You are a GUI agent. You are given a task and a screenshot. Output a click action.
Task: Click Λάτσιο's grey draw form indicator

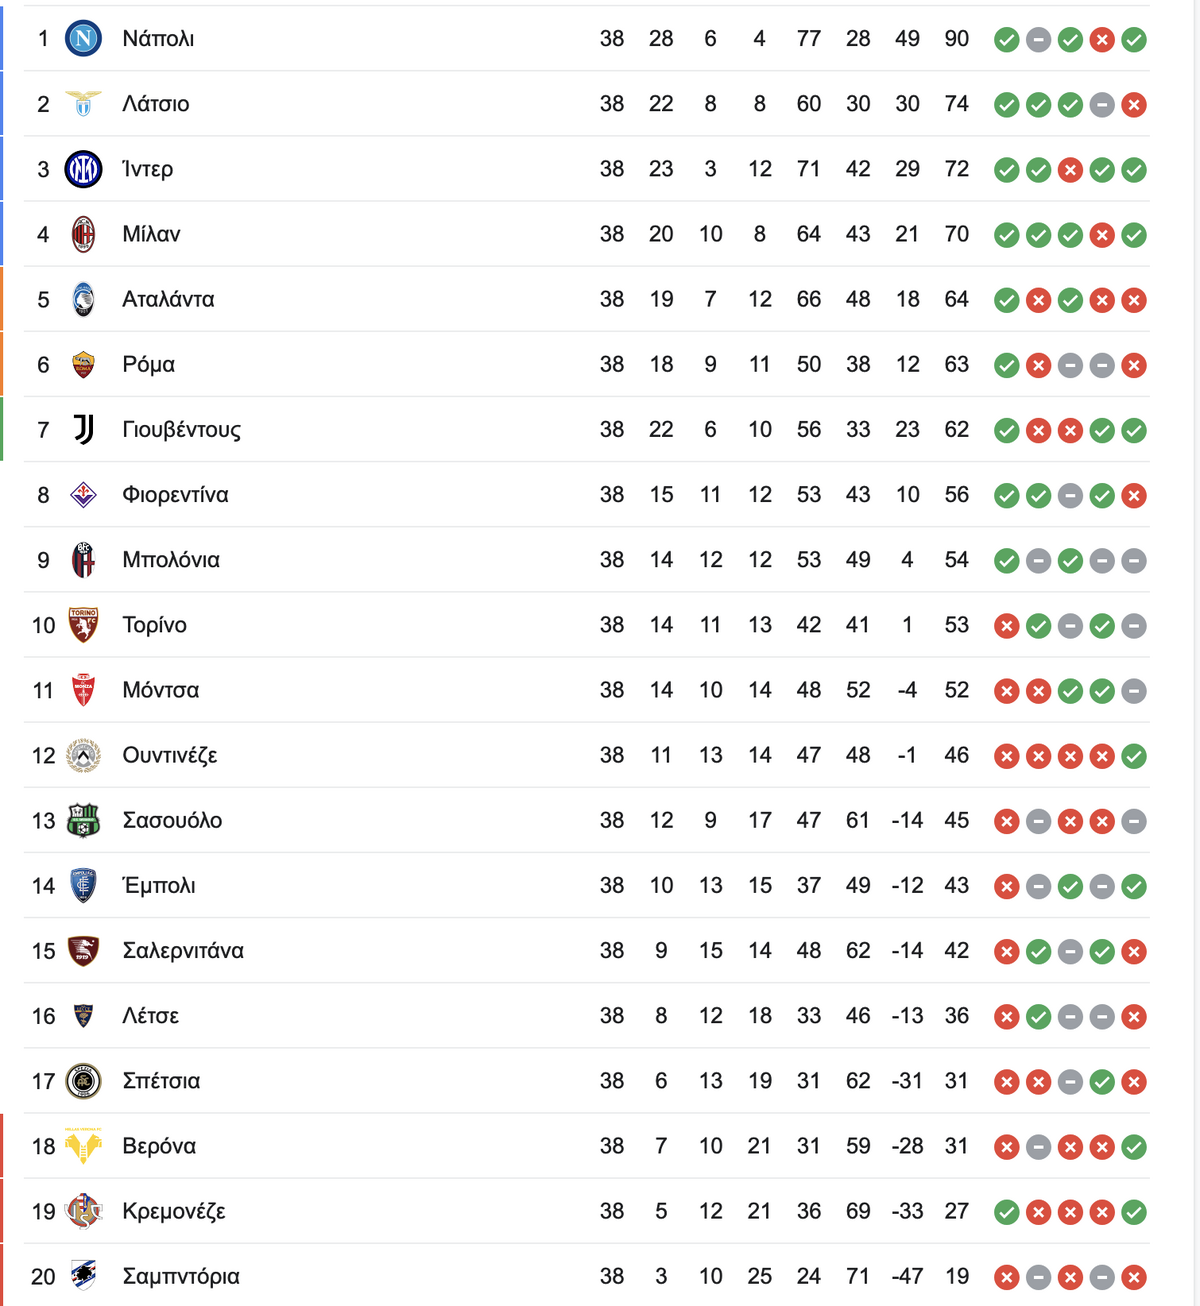[x=1102, y=105]
